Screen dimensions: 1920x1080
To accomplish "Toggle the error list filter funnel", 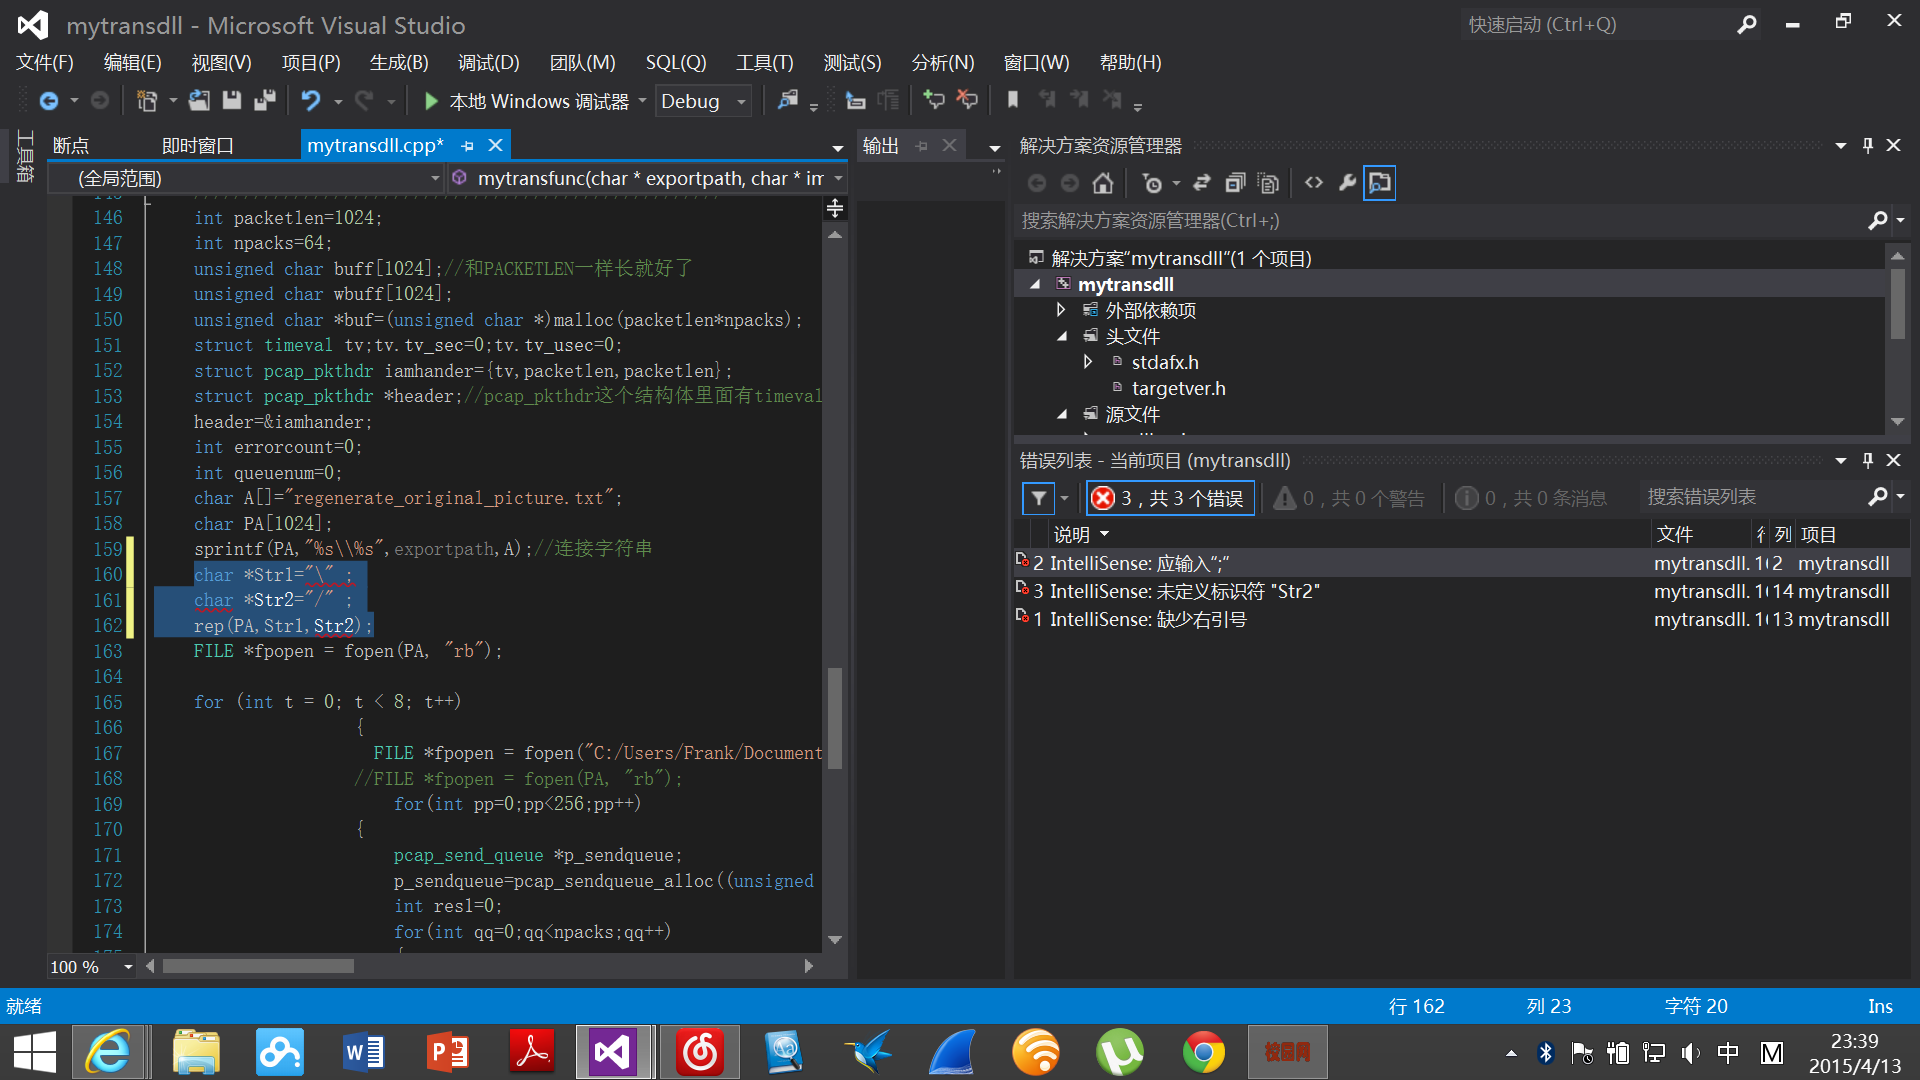I will [1039, 498].
